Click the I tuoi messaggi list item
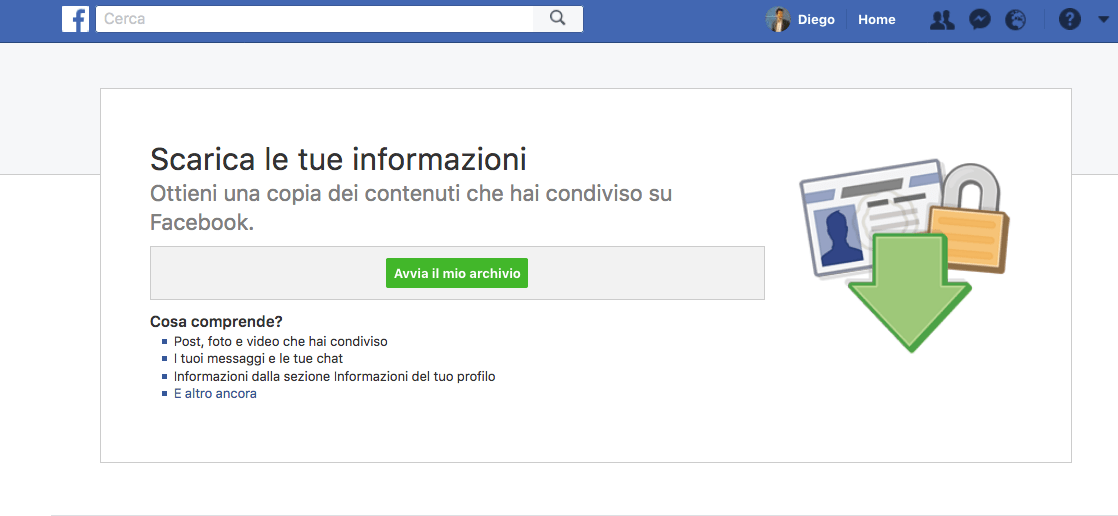Viewport: 1118px width, 516px height. coord(258,358)
